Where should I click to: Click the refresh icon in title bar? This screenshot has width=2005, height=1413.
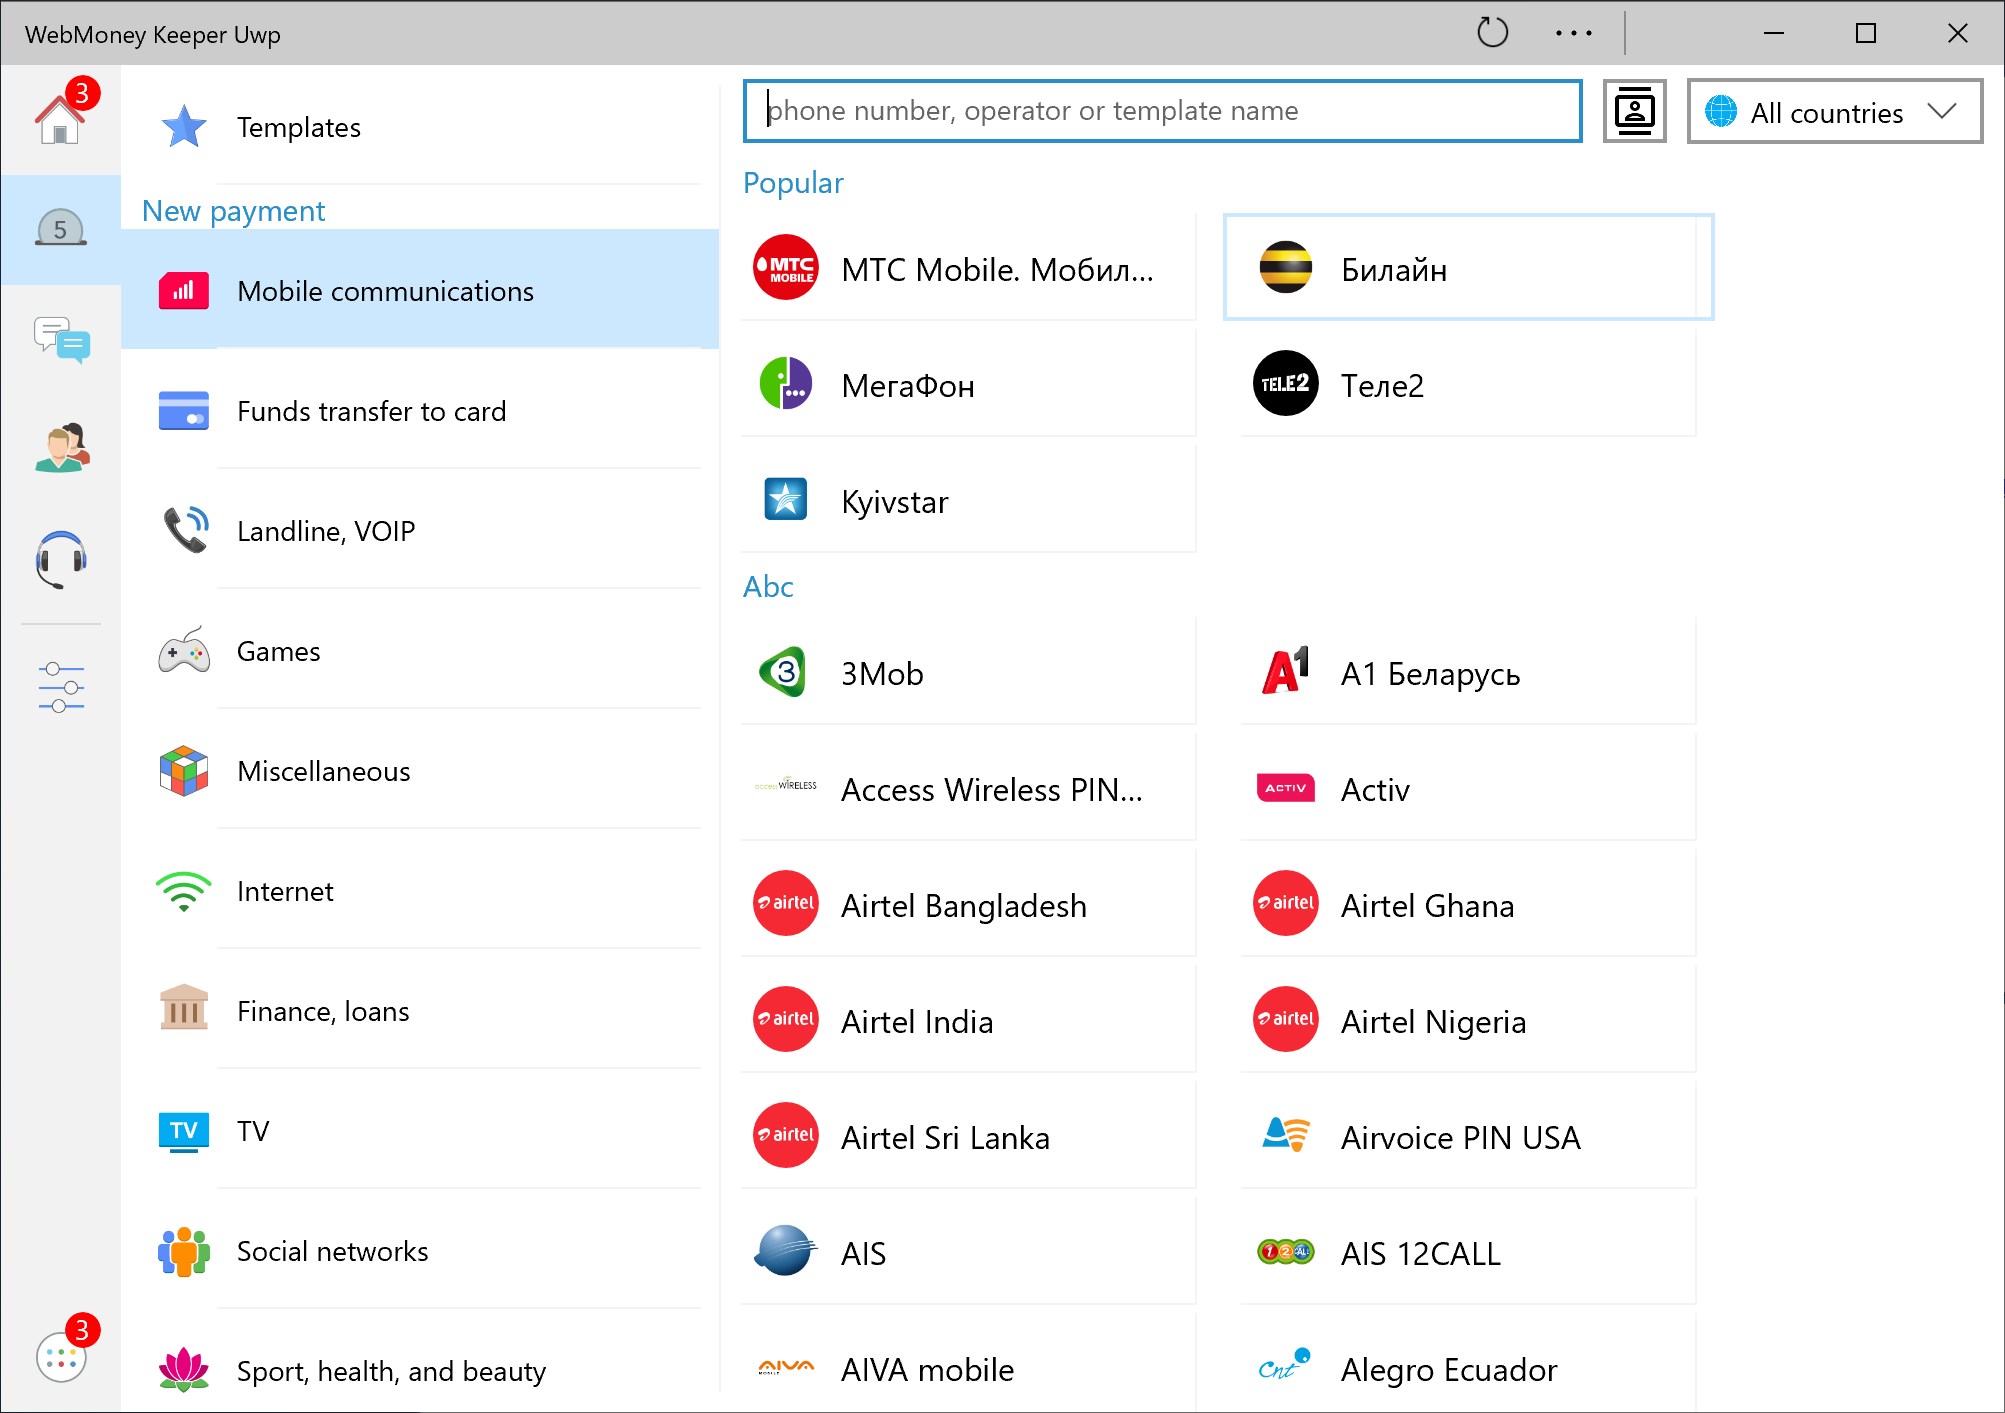coord(1492,33)
